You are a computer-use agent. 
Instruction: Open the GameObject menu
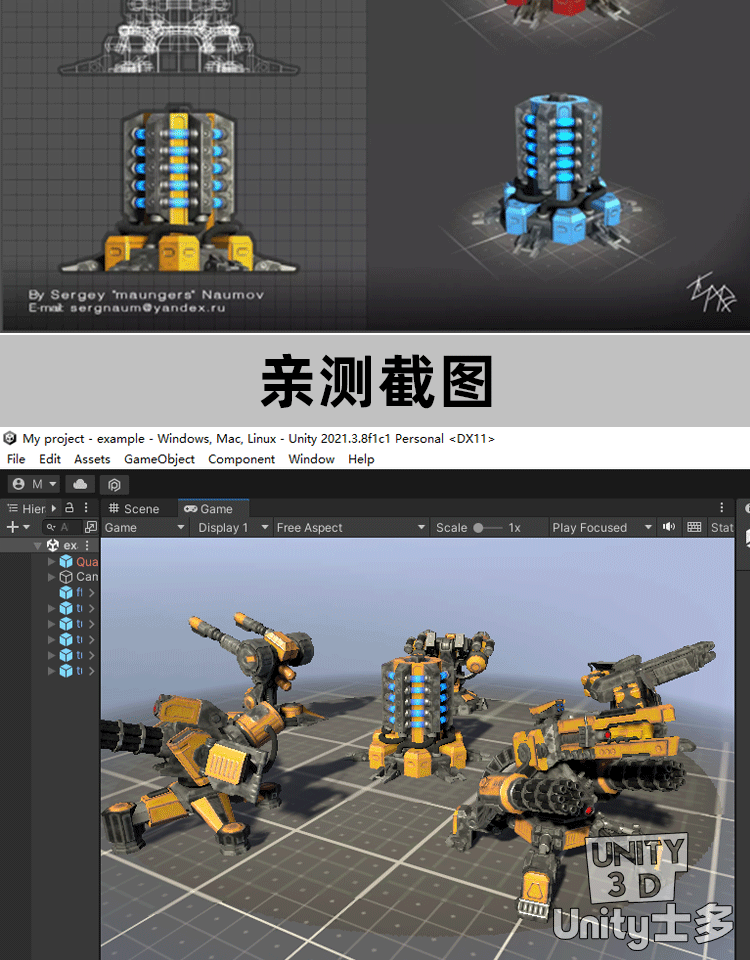[x=159, y=459]
